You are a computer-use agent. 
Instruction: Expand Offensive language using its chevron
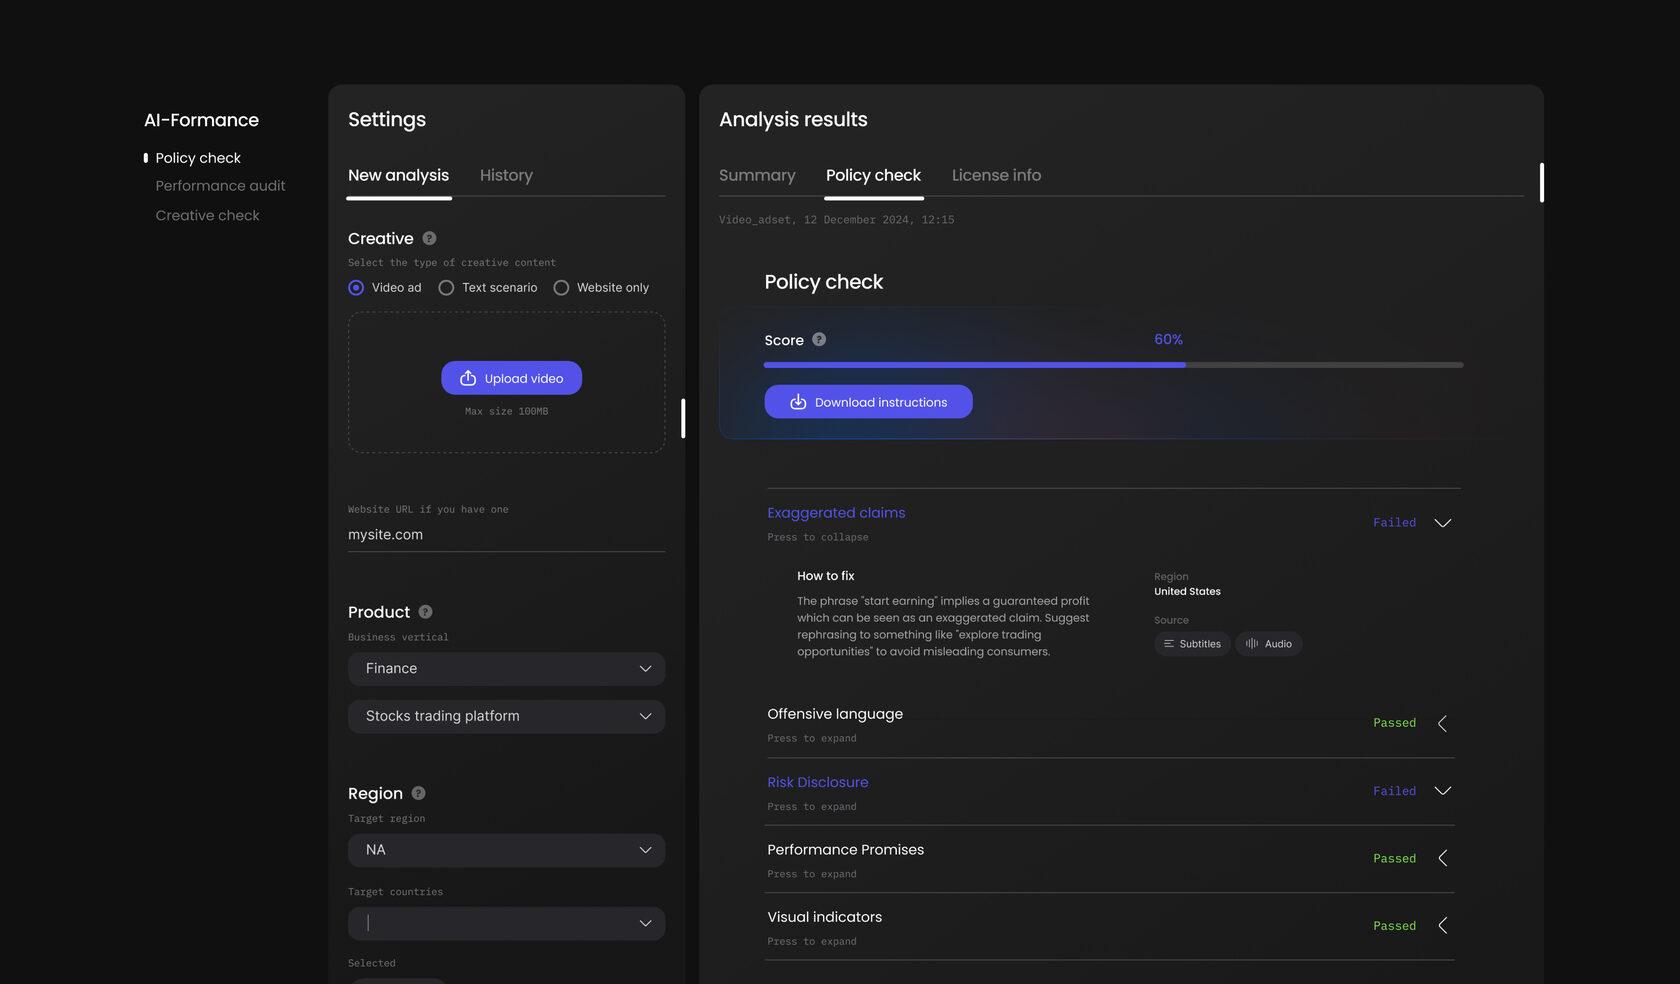(1442, 723)
